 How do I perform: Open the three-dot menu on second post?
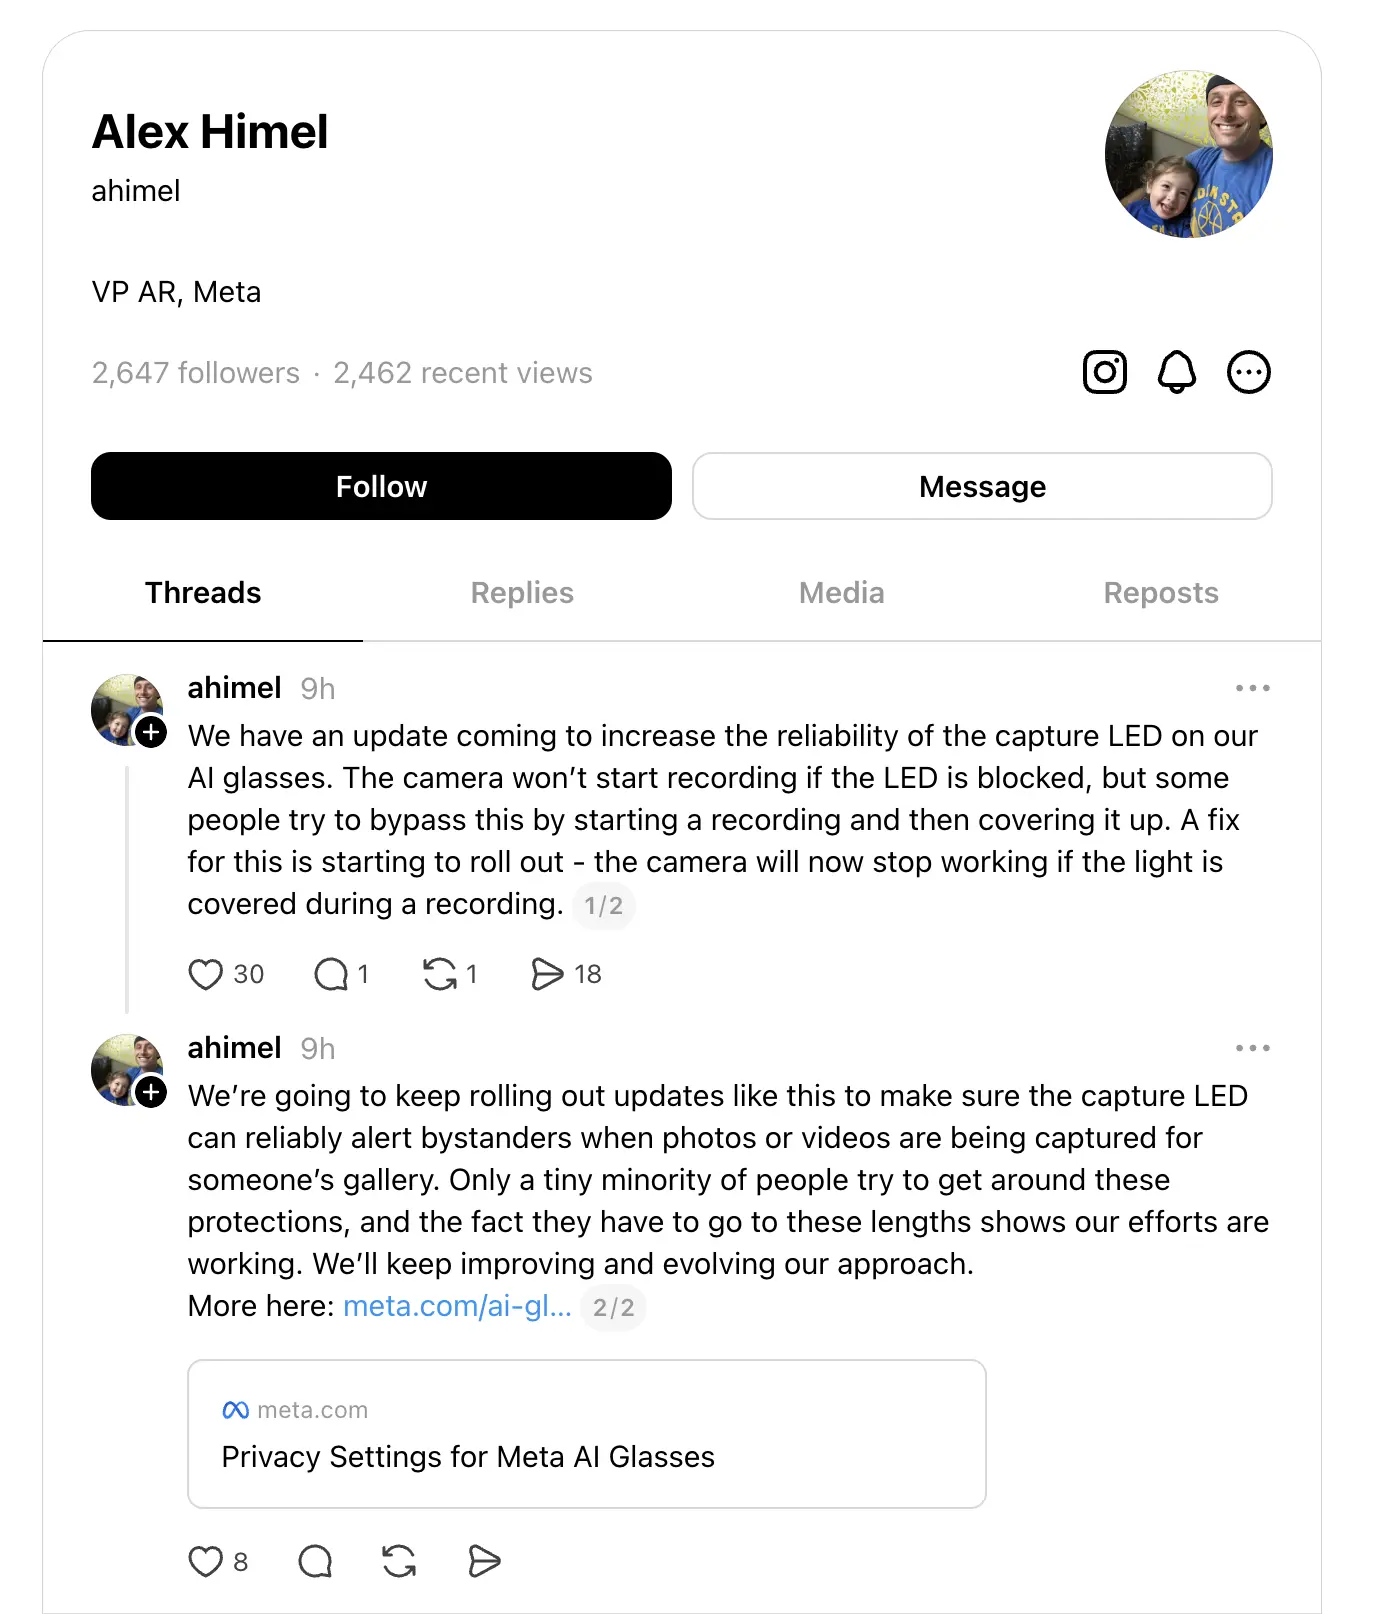tap(1252, 1048)
